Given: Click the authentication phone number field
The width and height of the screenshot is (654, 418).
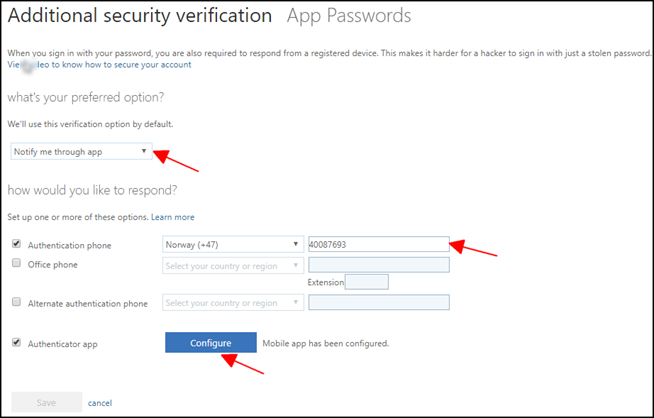Looking at the screenshot, I should (379, 244).
